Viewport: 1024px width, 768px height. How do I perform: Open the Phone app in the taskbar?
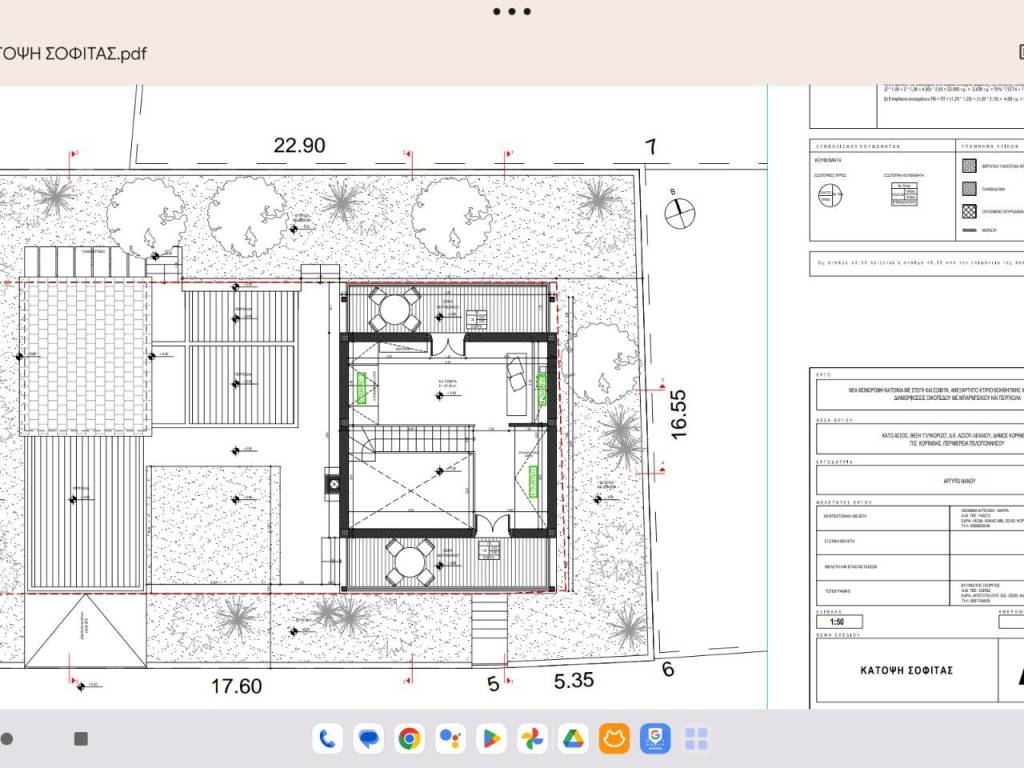coord(327,739)
